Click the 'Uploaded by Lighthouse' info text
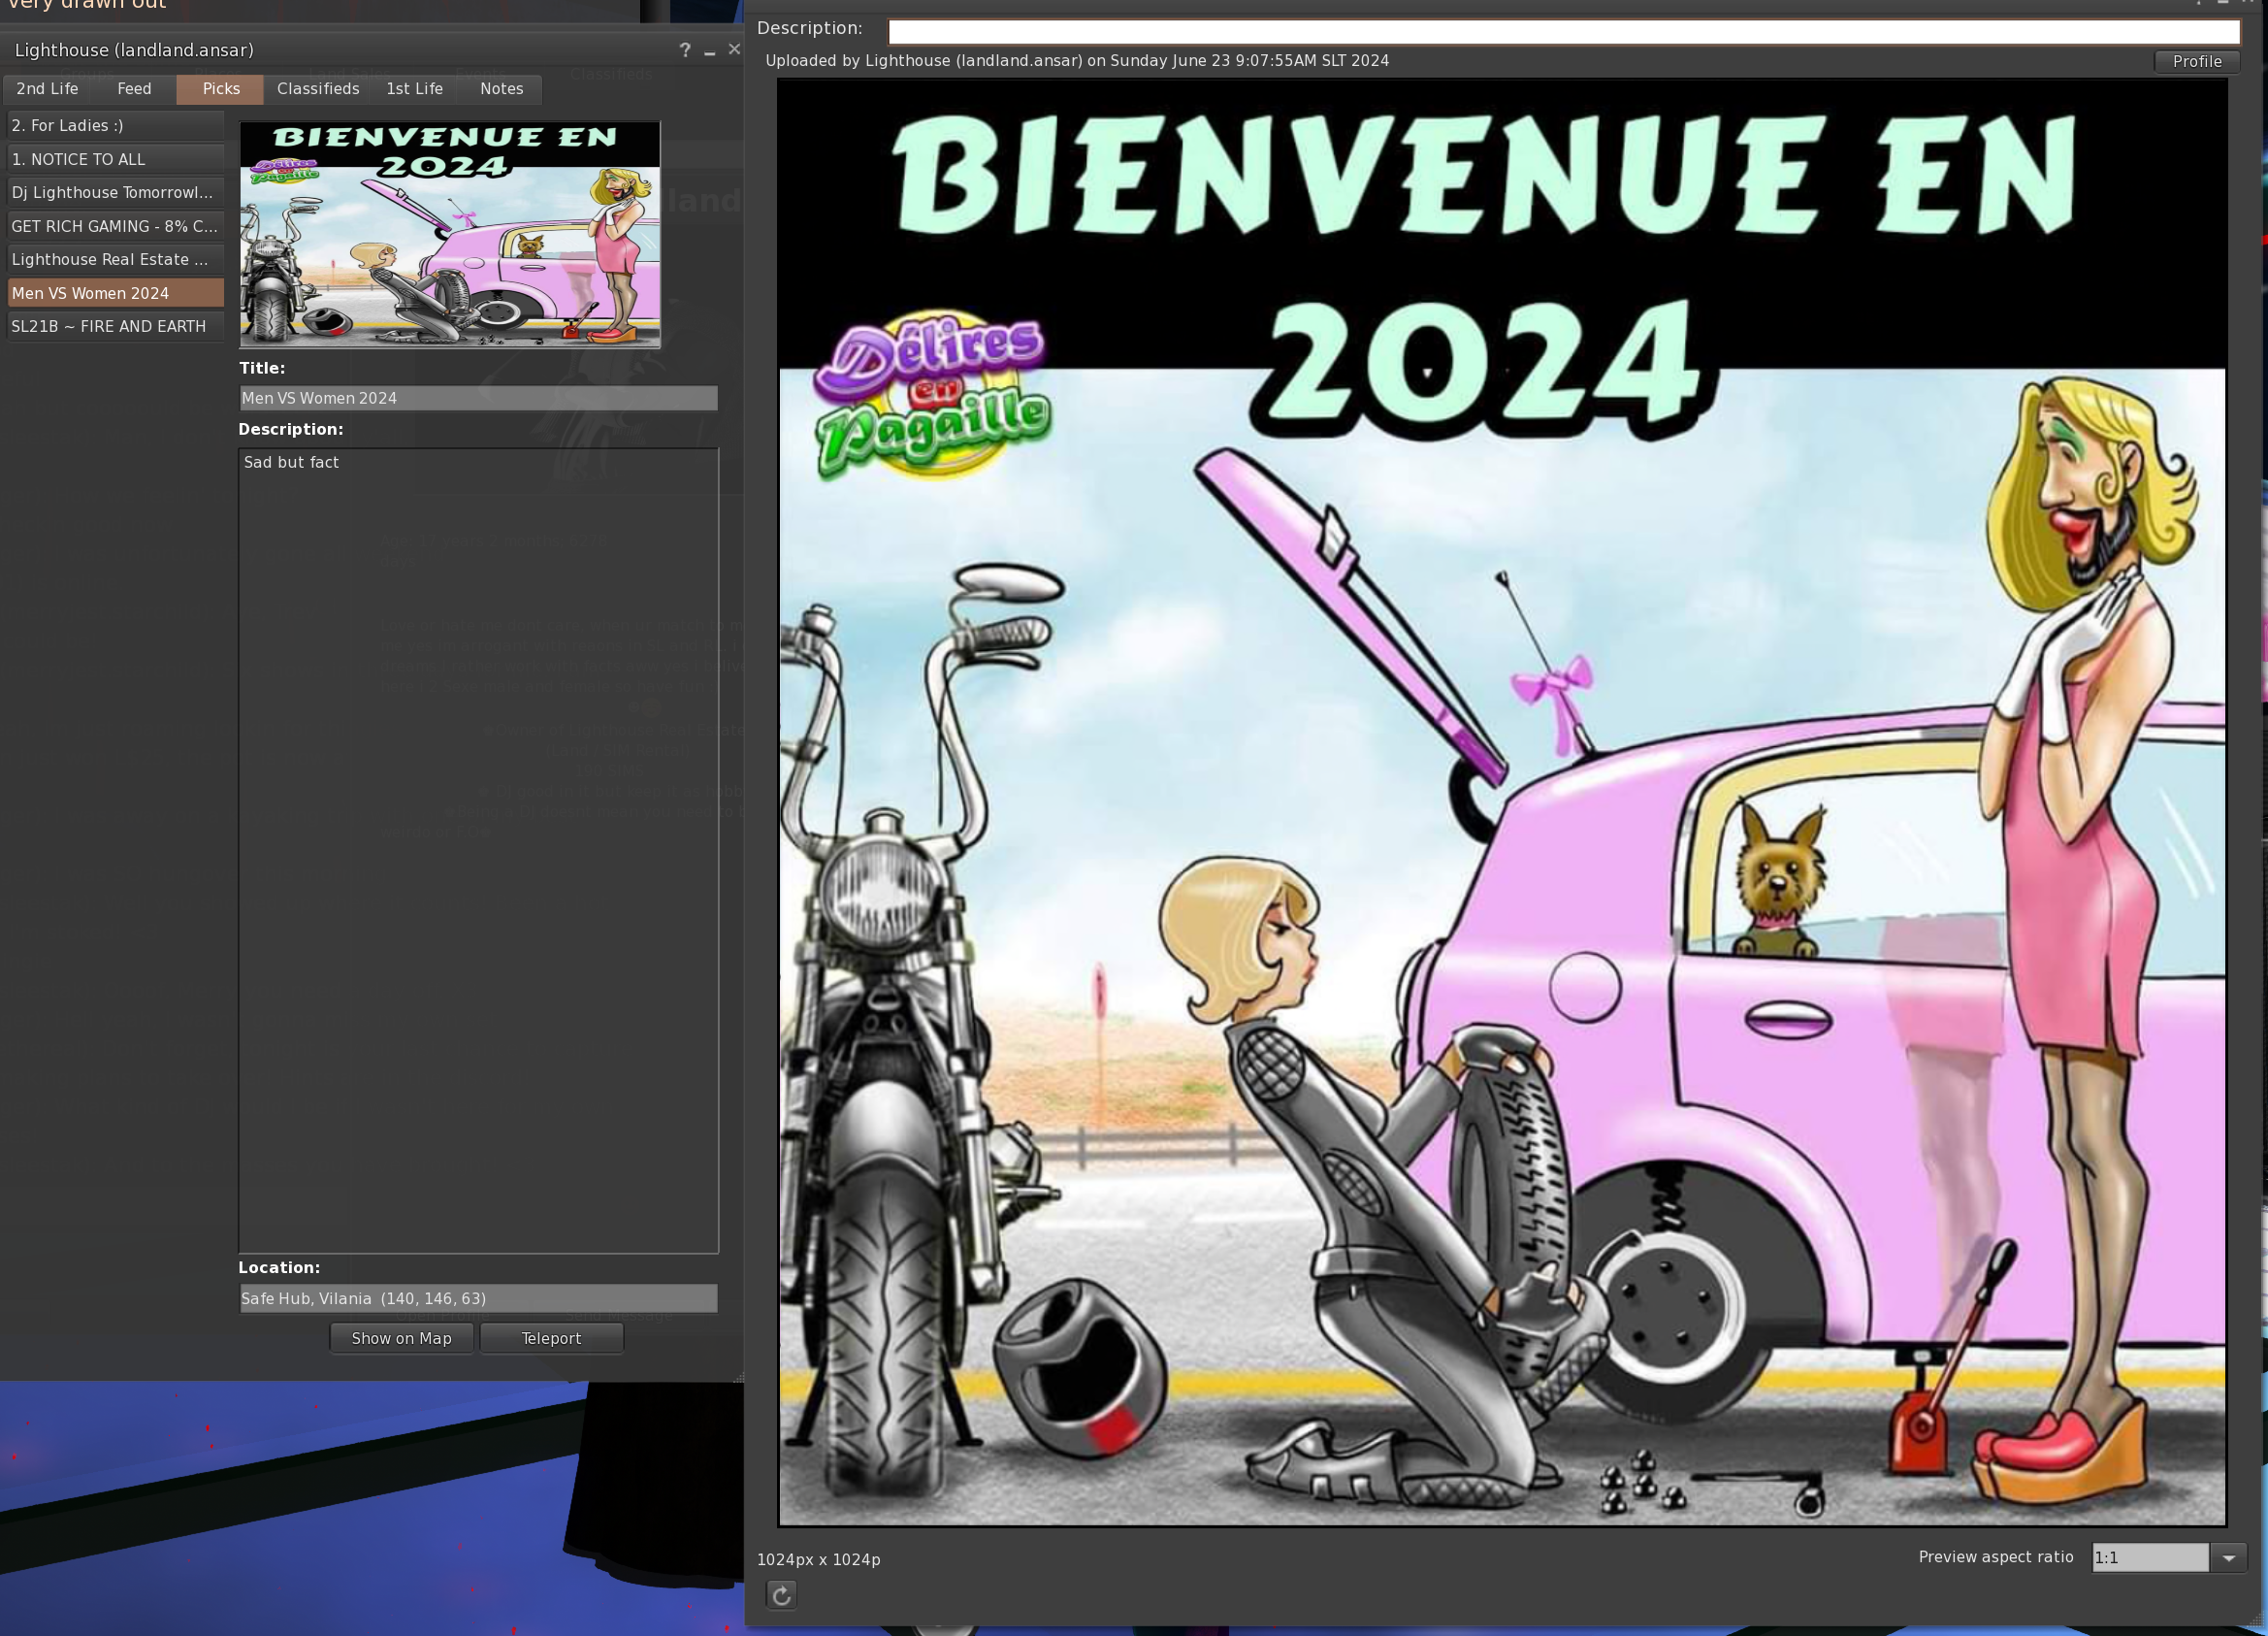 click(x=1077, y=61)
